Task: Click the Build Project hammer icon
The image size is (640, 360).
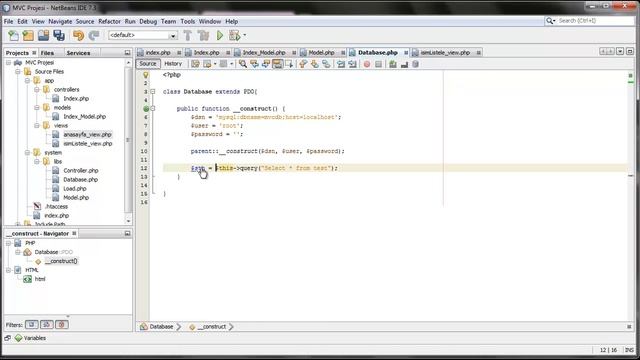Action: click(x=188, y=36)
